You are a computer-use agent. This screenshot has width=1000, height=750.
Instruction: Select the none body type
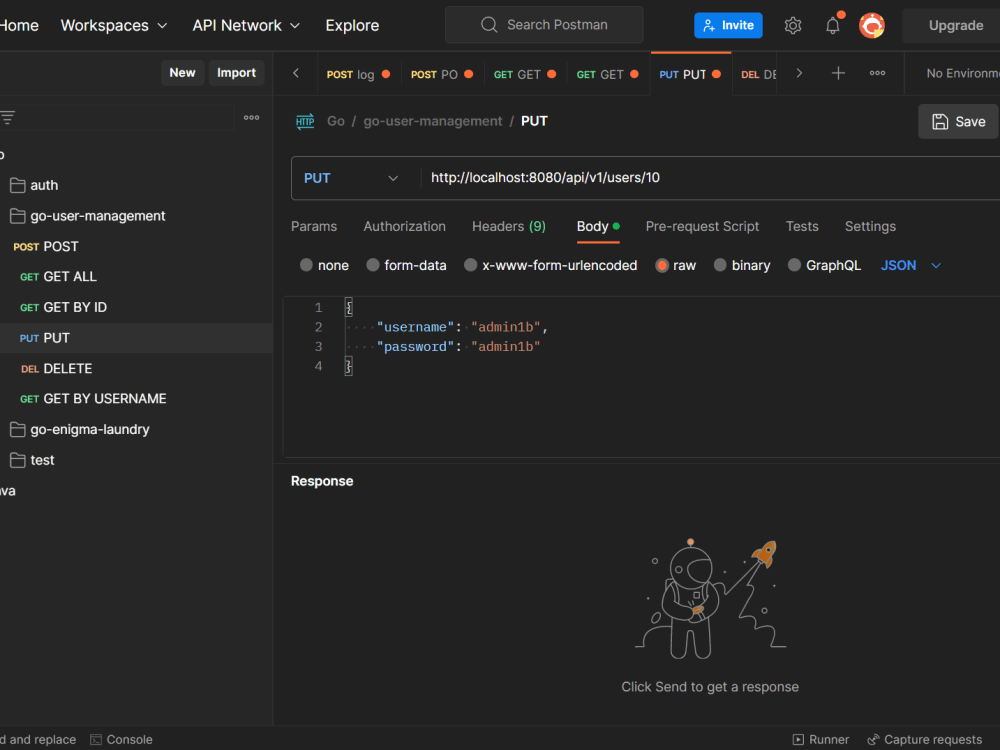click(x=306, y=265)
